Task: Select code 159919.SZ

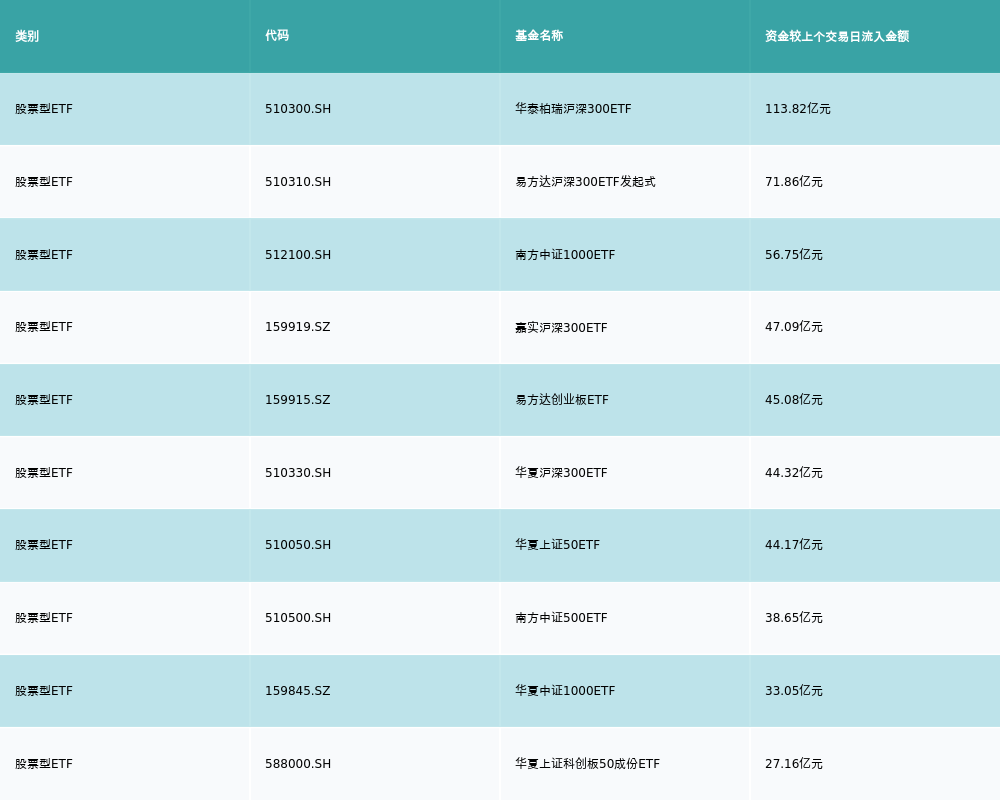Action: 297,327
